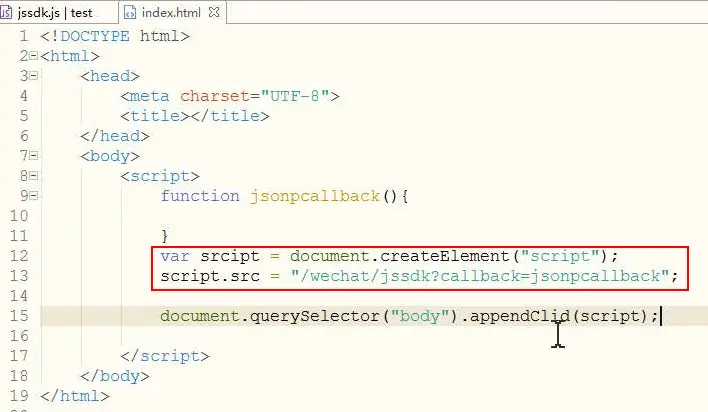Screen dimensions: 708x412
Task: Click the jsonpcallback function name
Action: point(315,196)
